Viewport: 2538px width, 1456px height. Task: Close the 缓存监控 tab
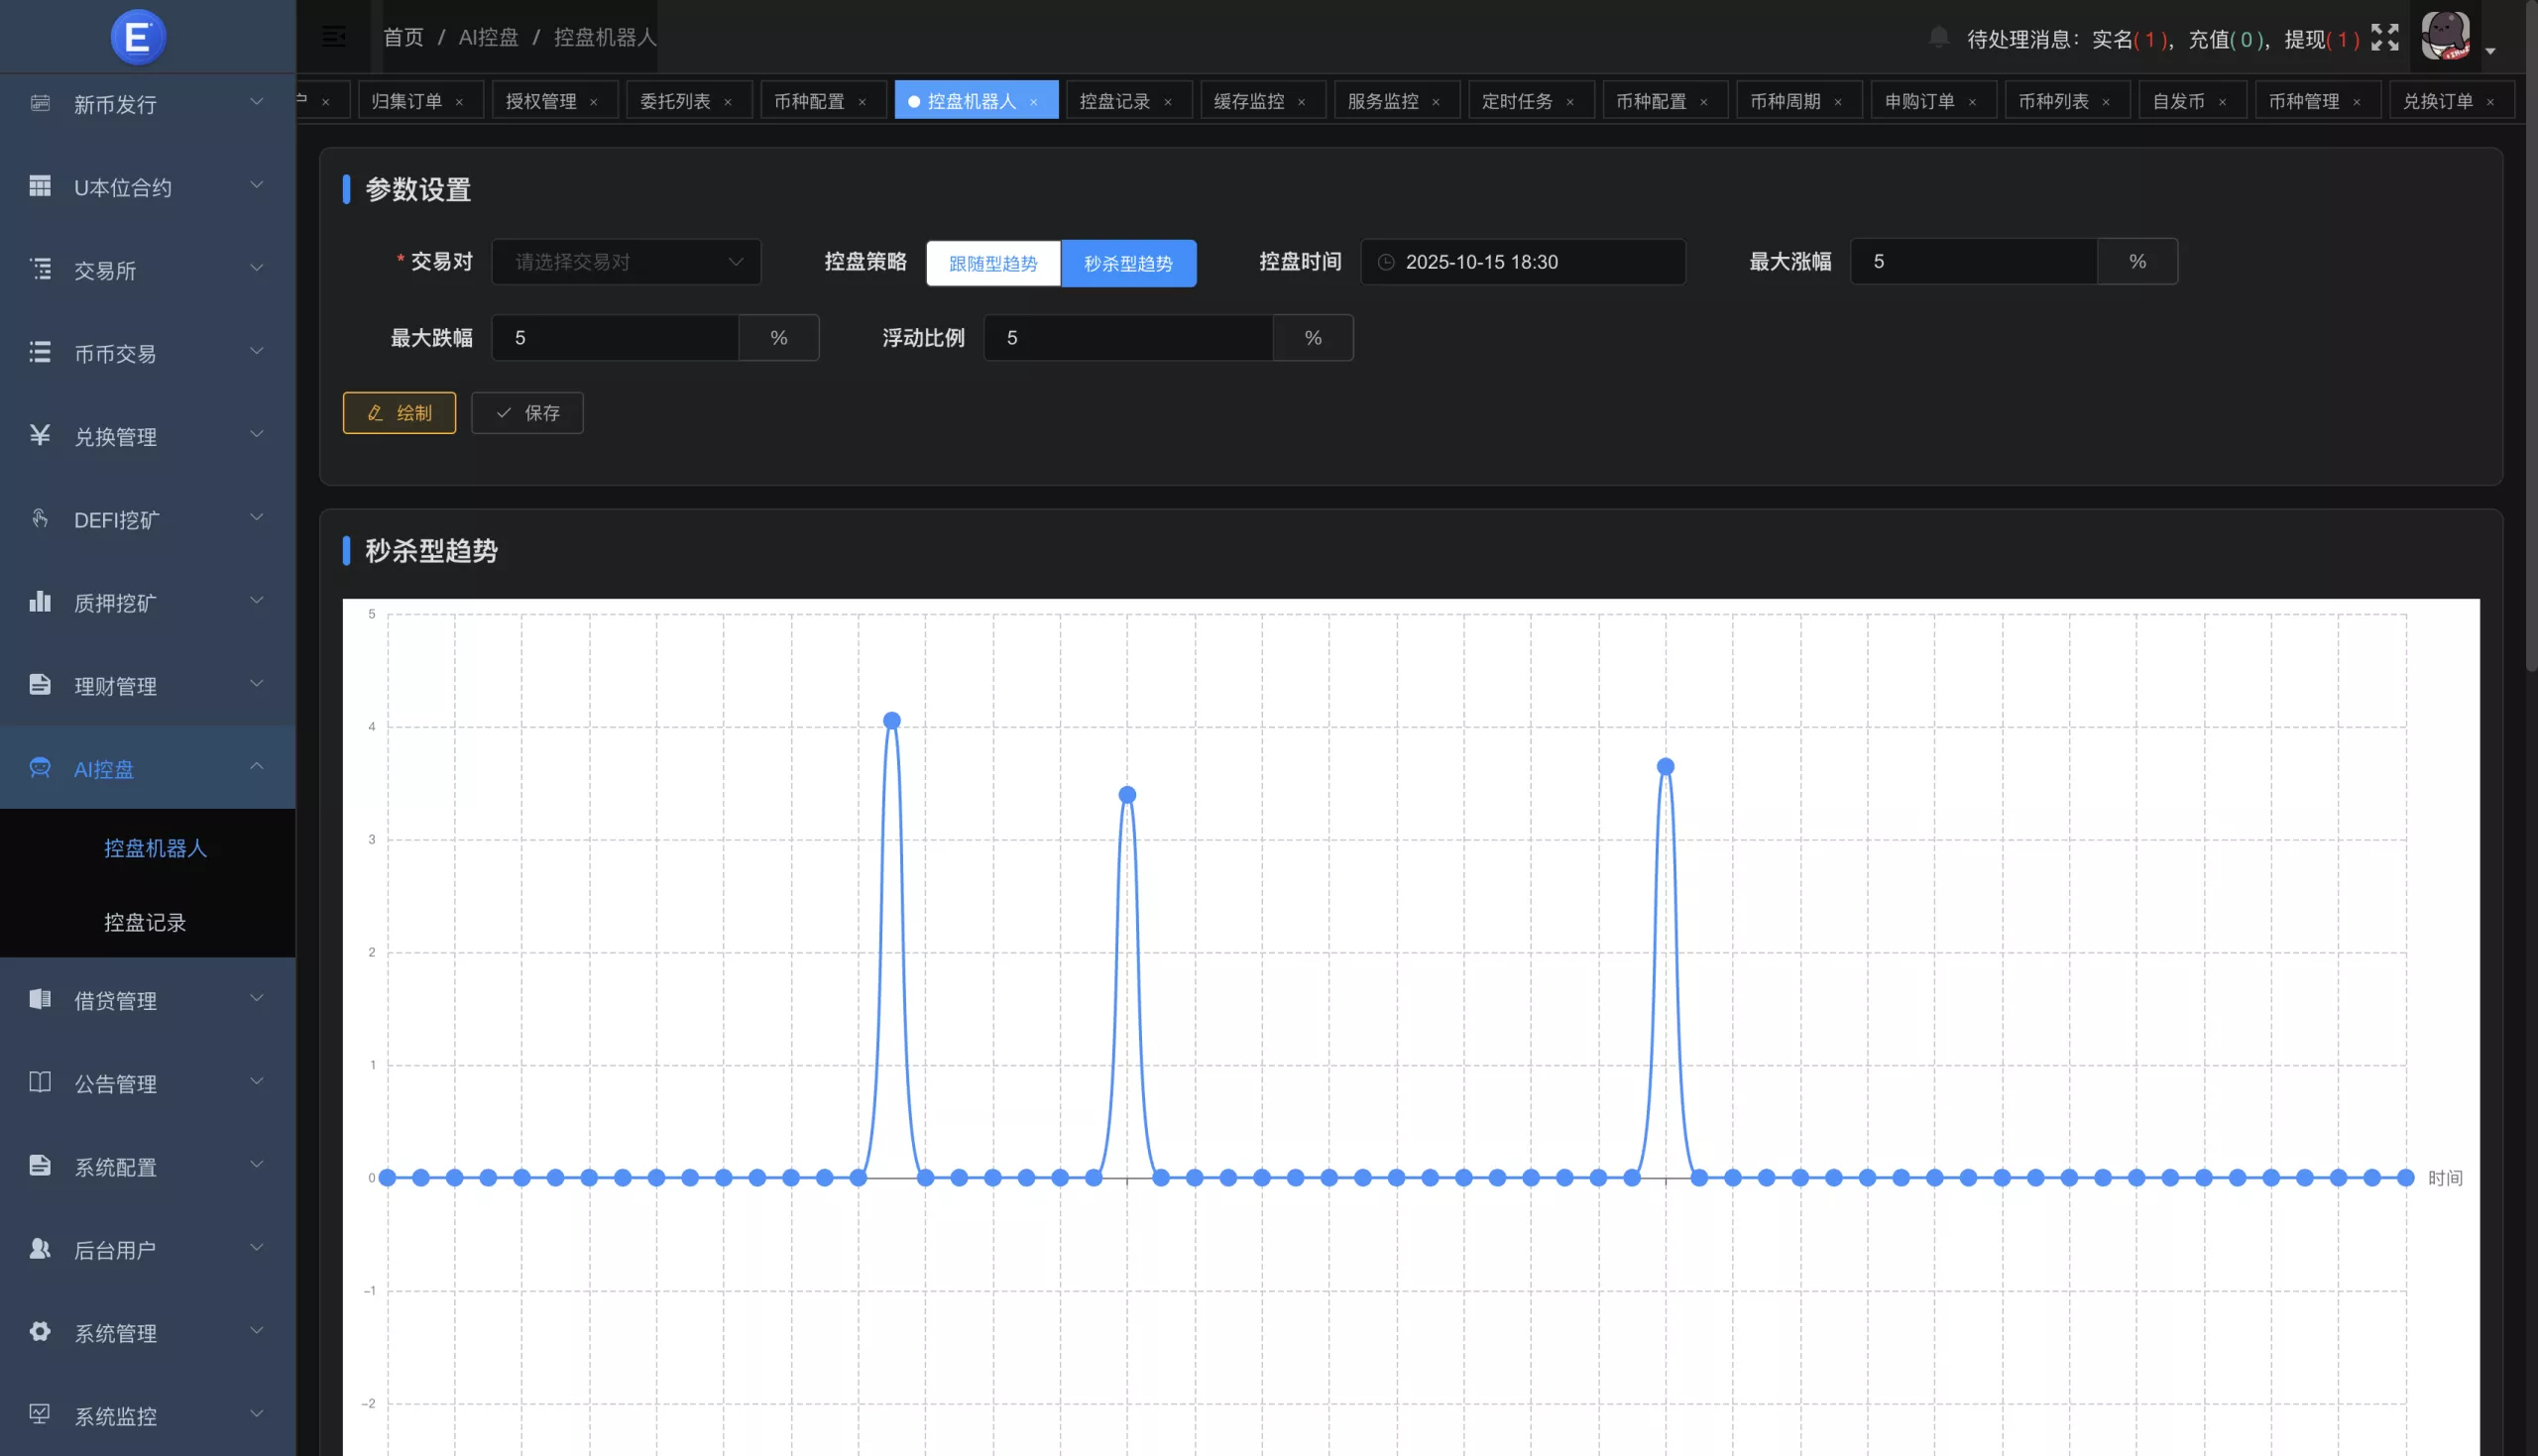tap(1301, 102)
